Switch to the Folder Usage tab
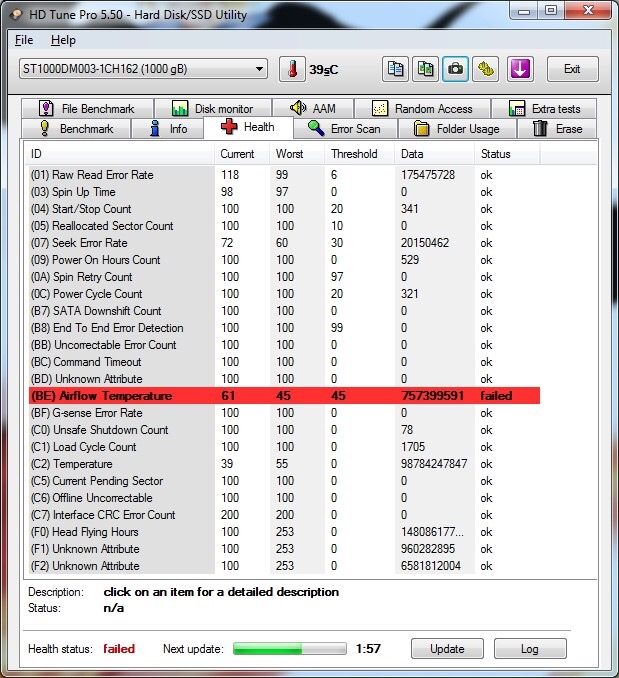 (x=457, y=129)
